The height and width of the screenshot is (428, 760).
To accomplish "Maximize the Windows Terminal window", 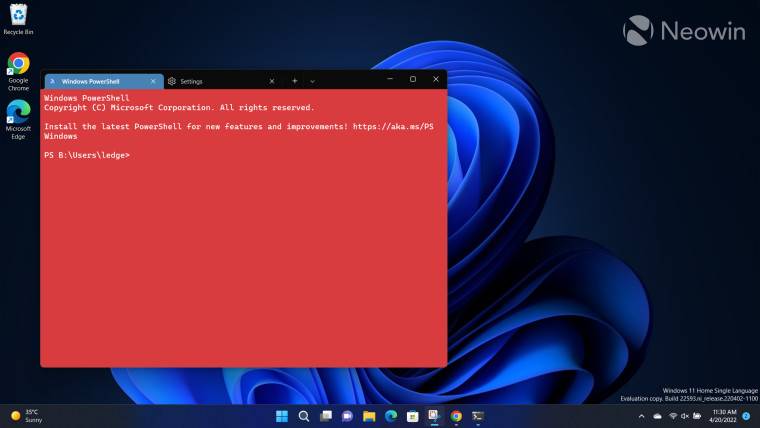I will 412,79.
